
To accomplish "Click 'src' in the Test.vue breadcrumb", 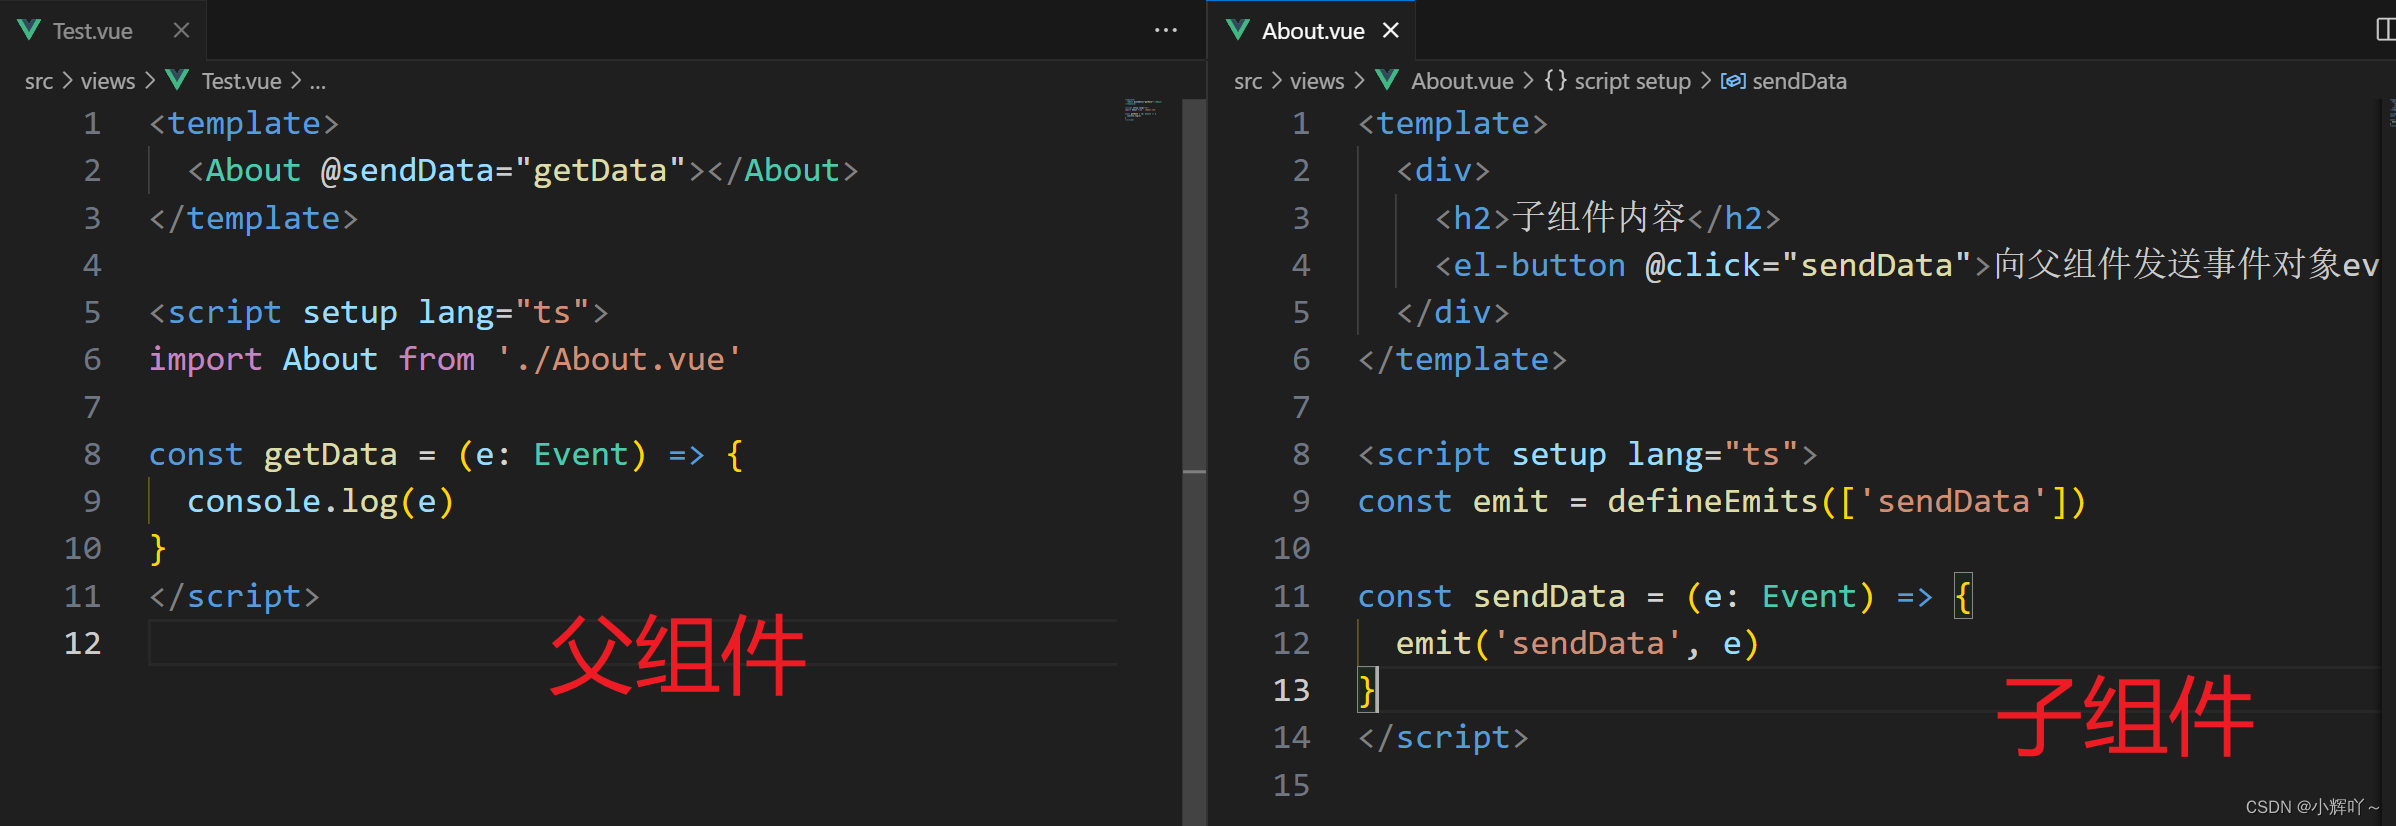I will [x=39, y=81].
